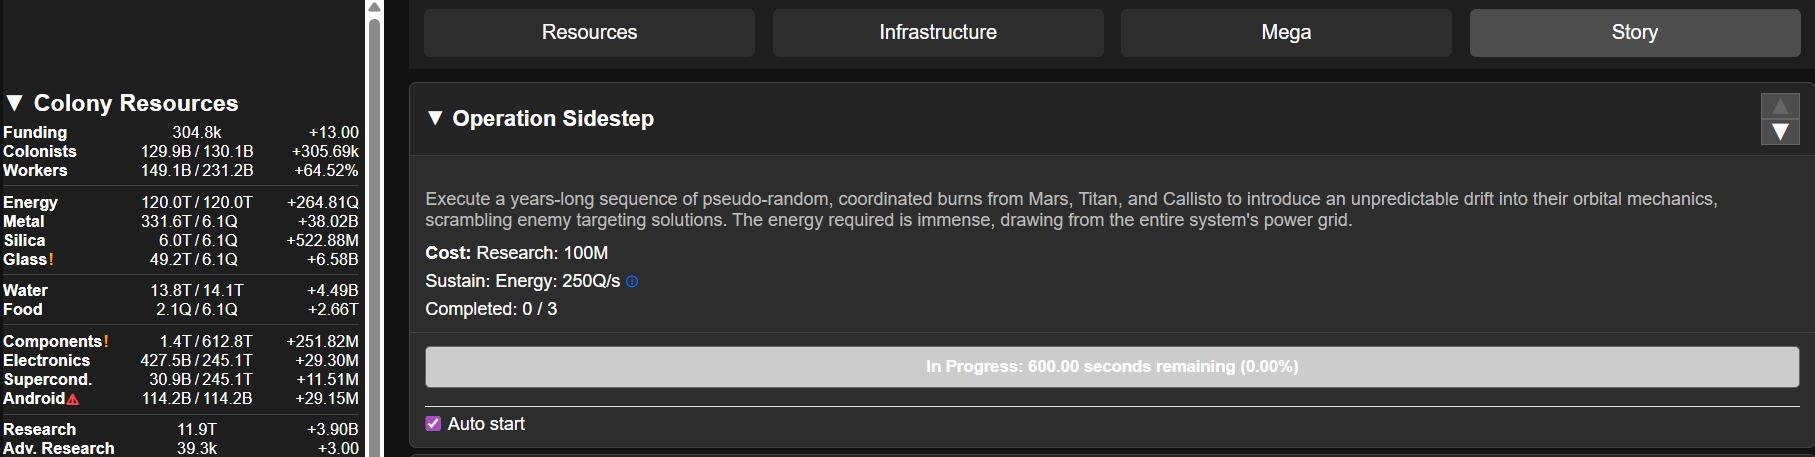
Task: Click the Components exclamation alert
Action: (106, 342)
